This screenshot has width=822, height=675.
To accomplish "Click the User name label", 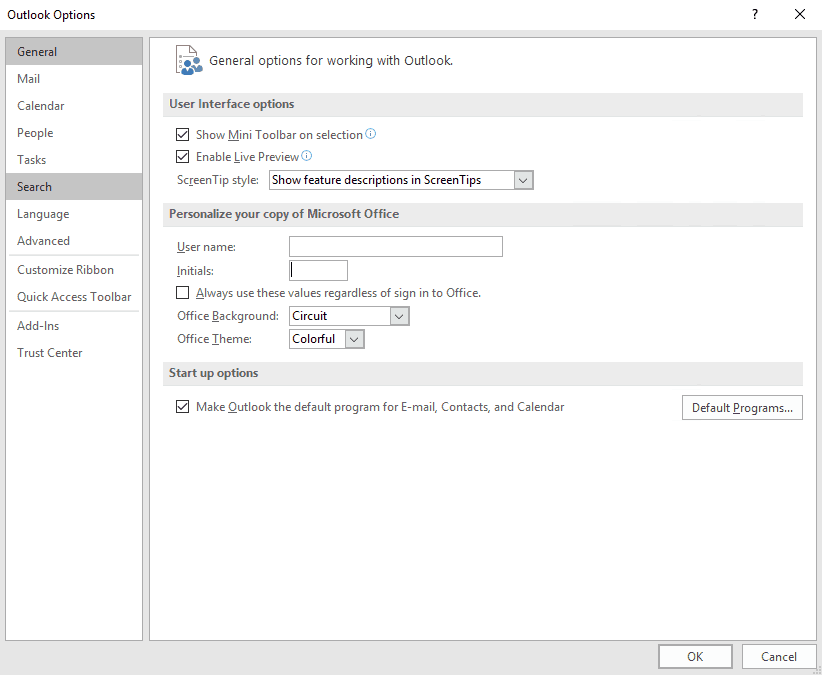I will point(206,247).
